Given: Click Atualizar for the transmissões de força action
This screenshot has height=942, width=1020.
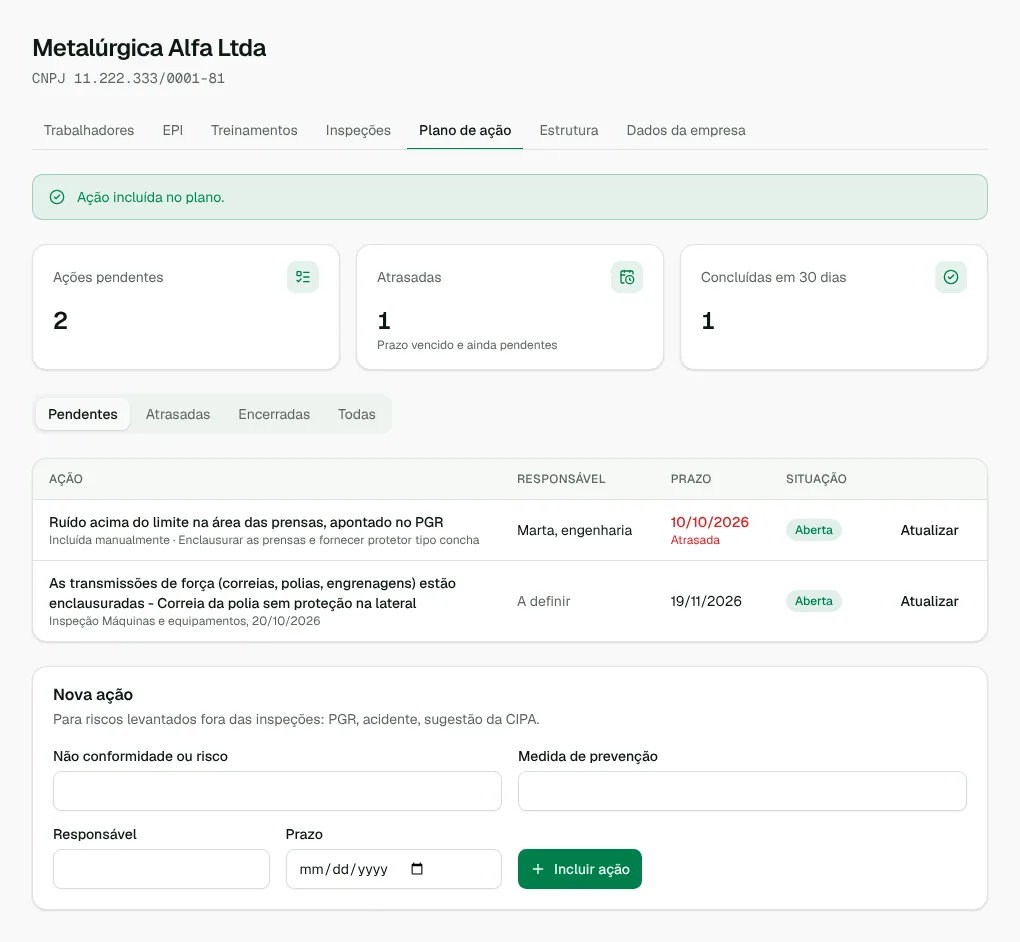Looking at the screenshot, I should (929, 601).
